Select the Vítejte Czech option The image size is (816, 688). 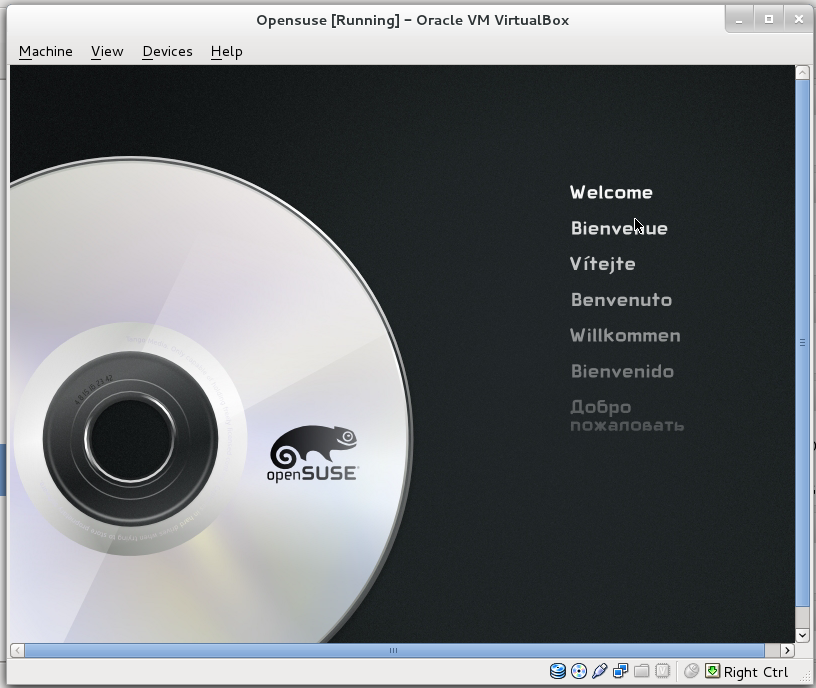click(602, 263)
